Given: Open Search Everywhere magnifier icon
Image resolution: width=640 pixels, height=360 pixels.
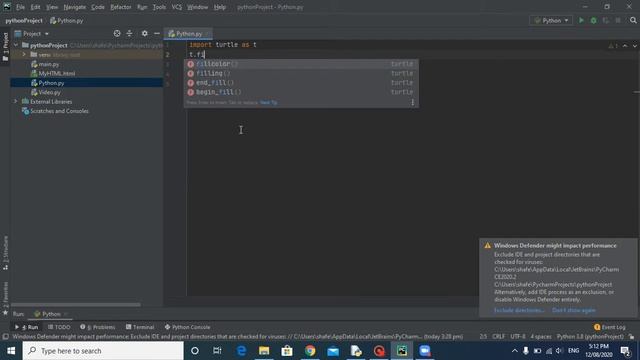Looking at the screenshot, I should (x=633, y=20).
